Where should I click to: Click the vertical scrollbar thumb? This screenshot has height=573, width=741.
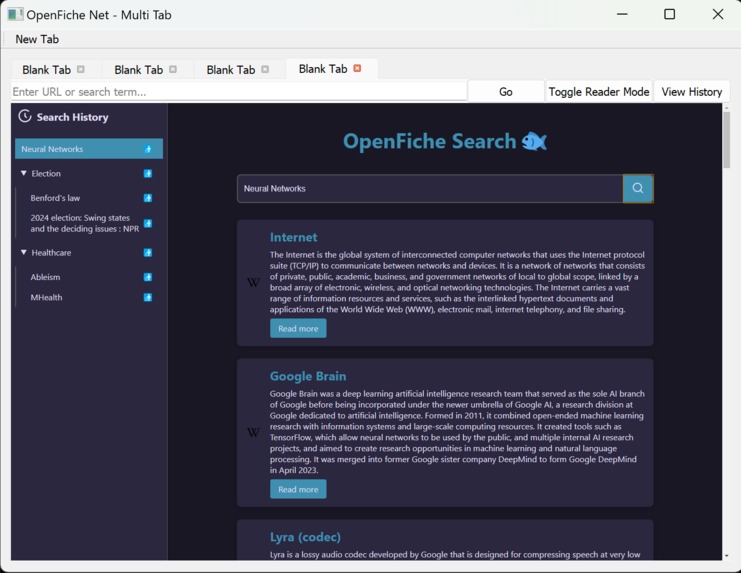pyautogui.click(x=726, y=139)
